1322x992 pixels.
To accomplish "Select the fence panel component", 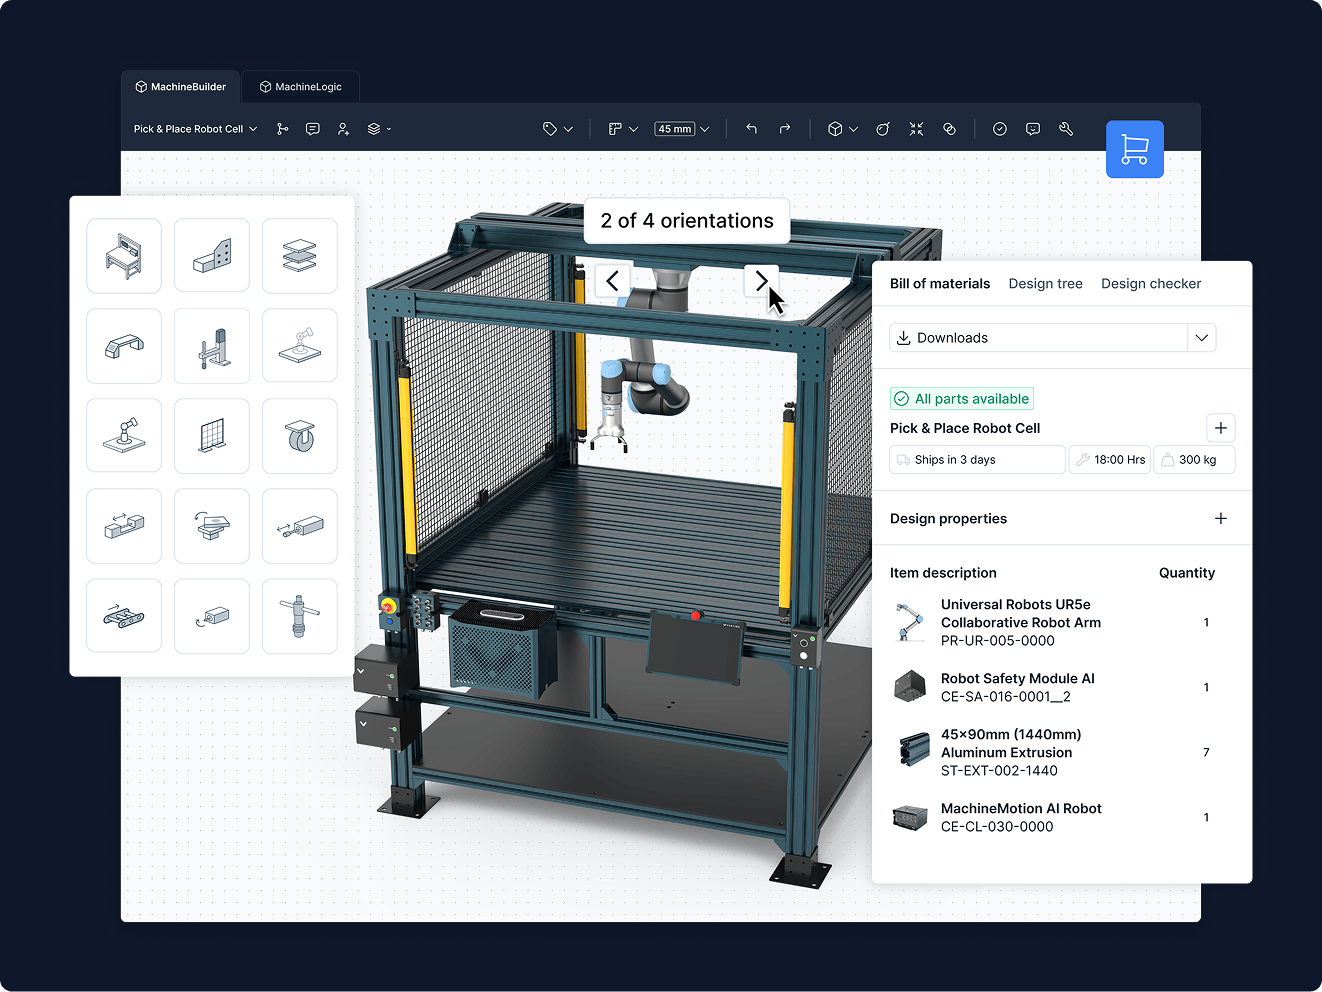I will click(x=212, y=436).
